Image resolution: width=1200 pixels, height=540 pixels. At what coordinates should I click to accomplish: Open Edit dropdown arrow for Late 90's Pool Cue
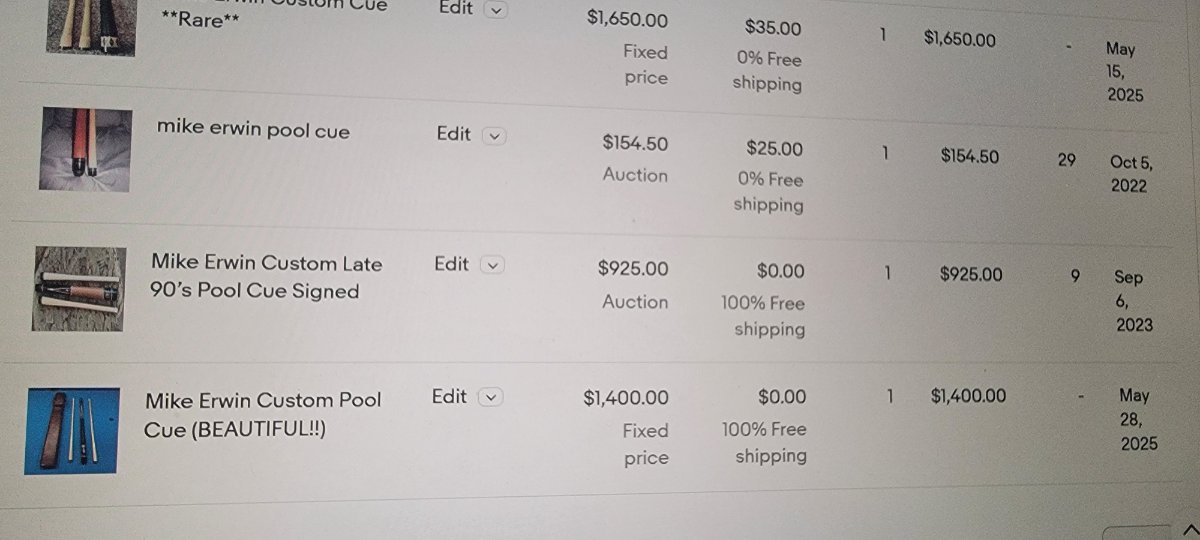[x=491, y=265]
